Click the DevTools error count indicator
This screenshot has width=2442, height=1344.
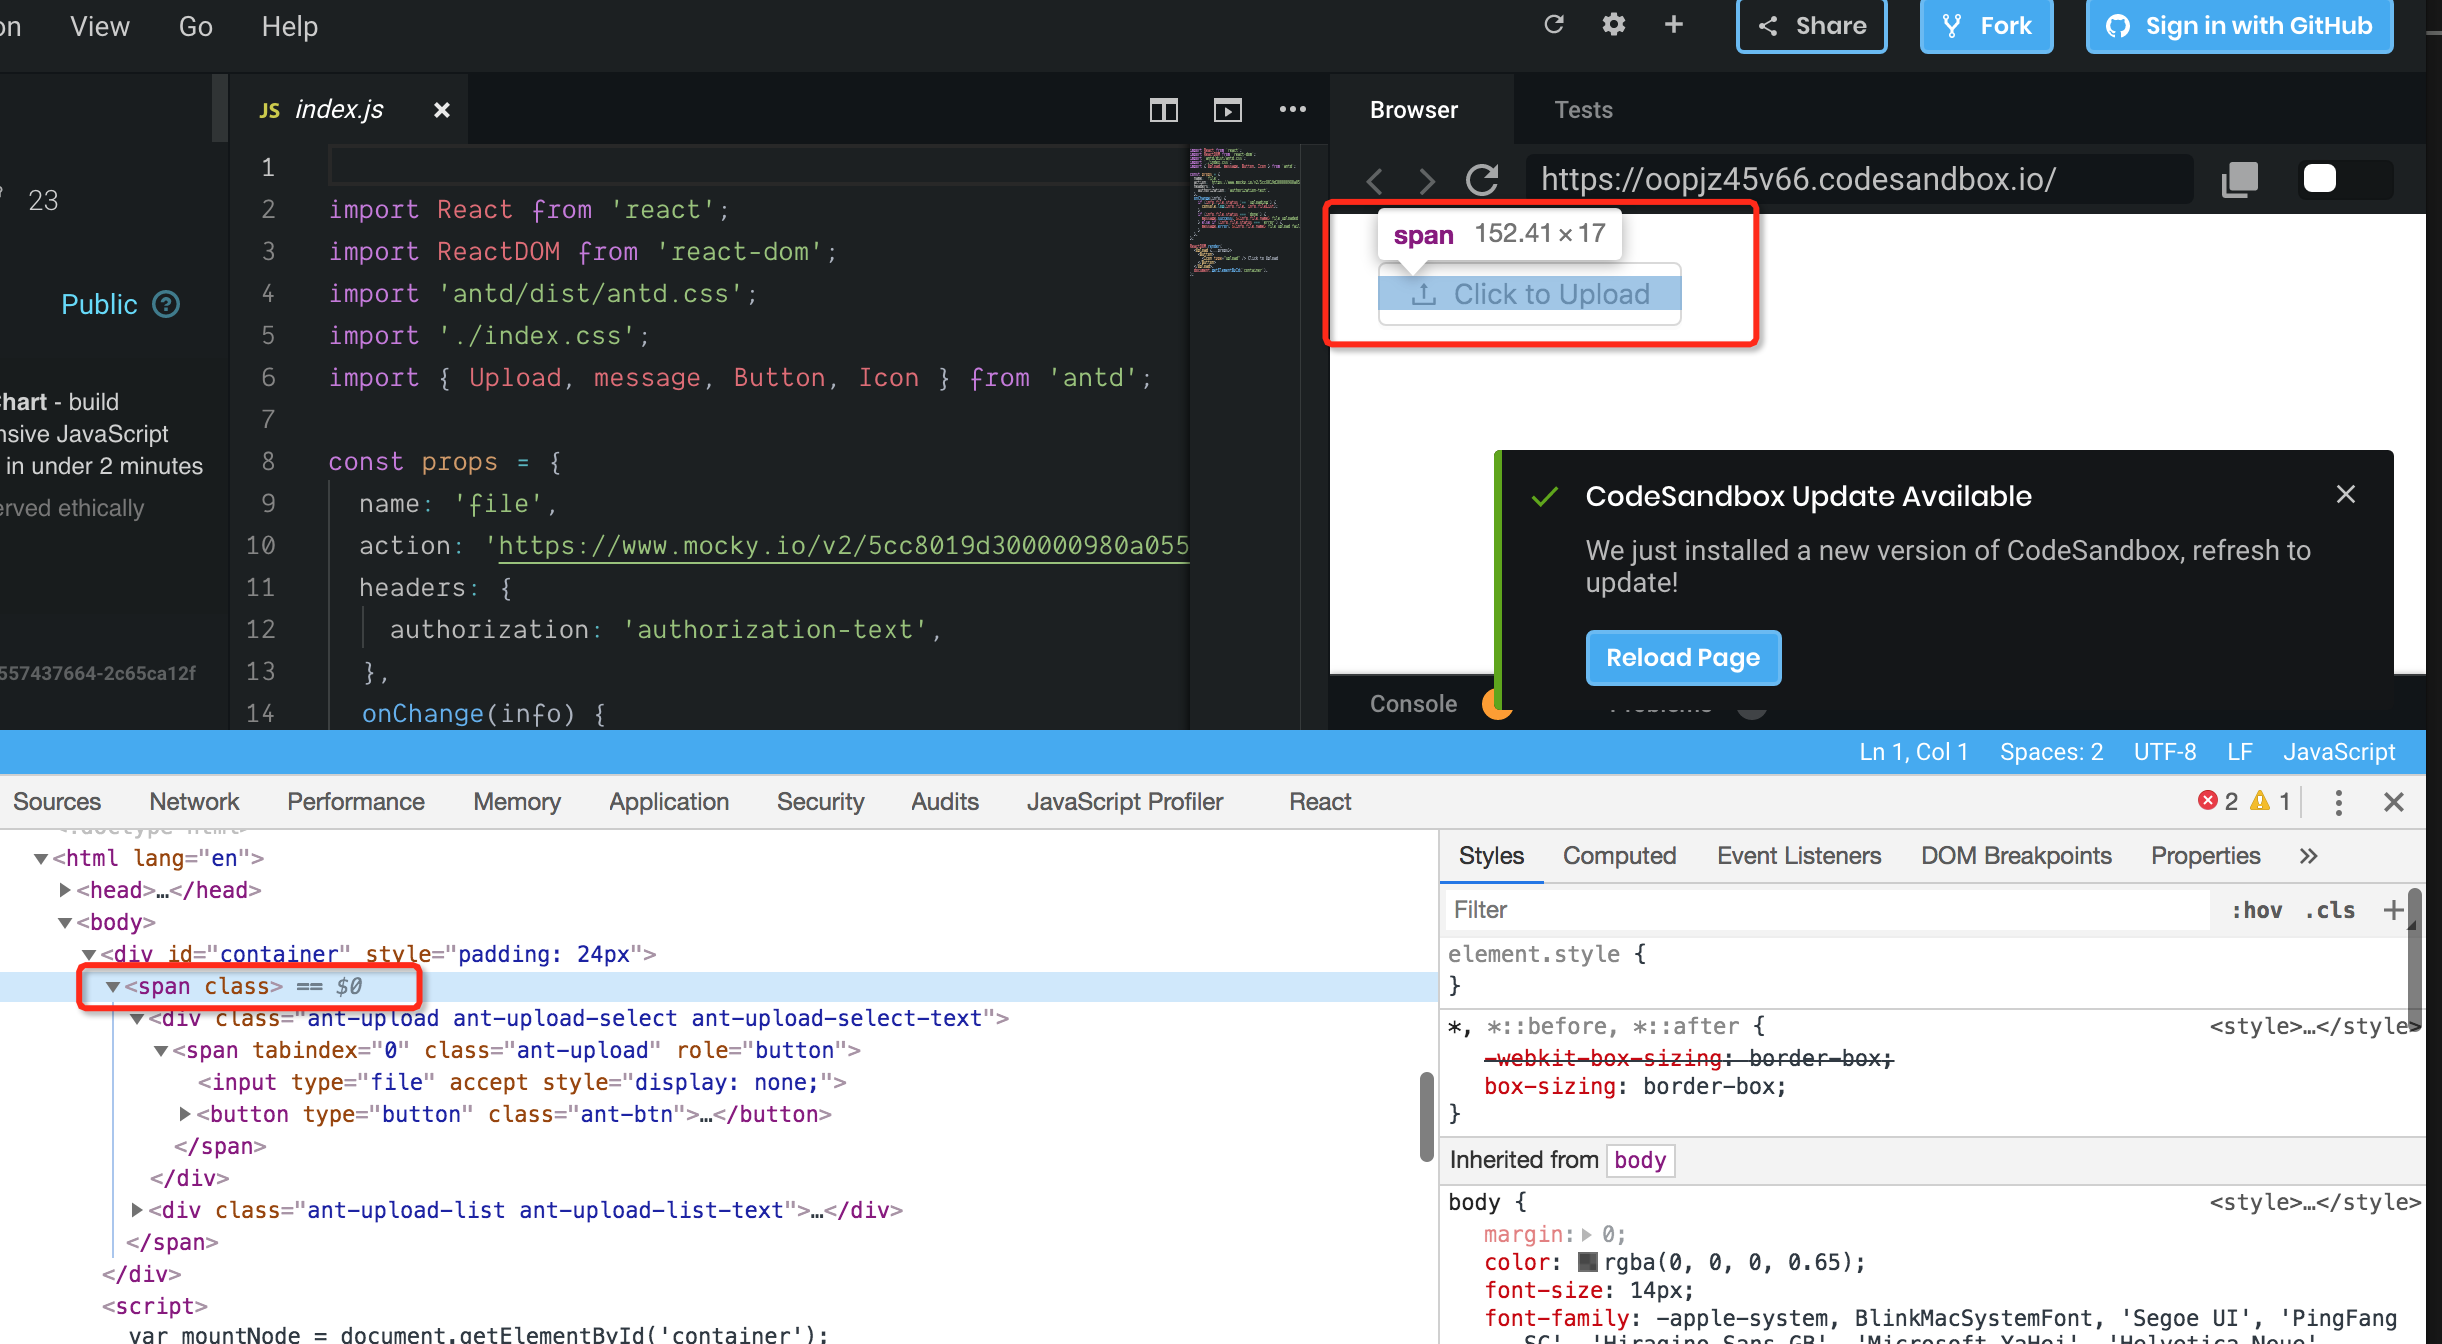2218,801
